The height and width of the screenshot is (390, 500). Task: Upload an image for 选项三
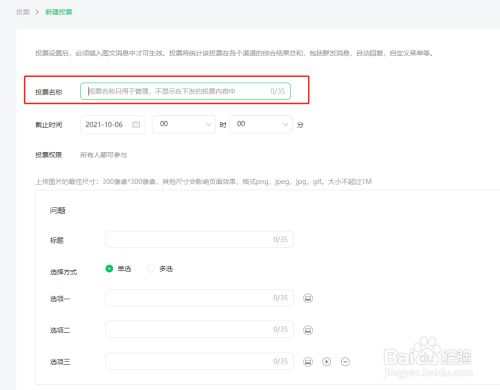[308, 362]
